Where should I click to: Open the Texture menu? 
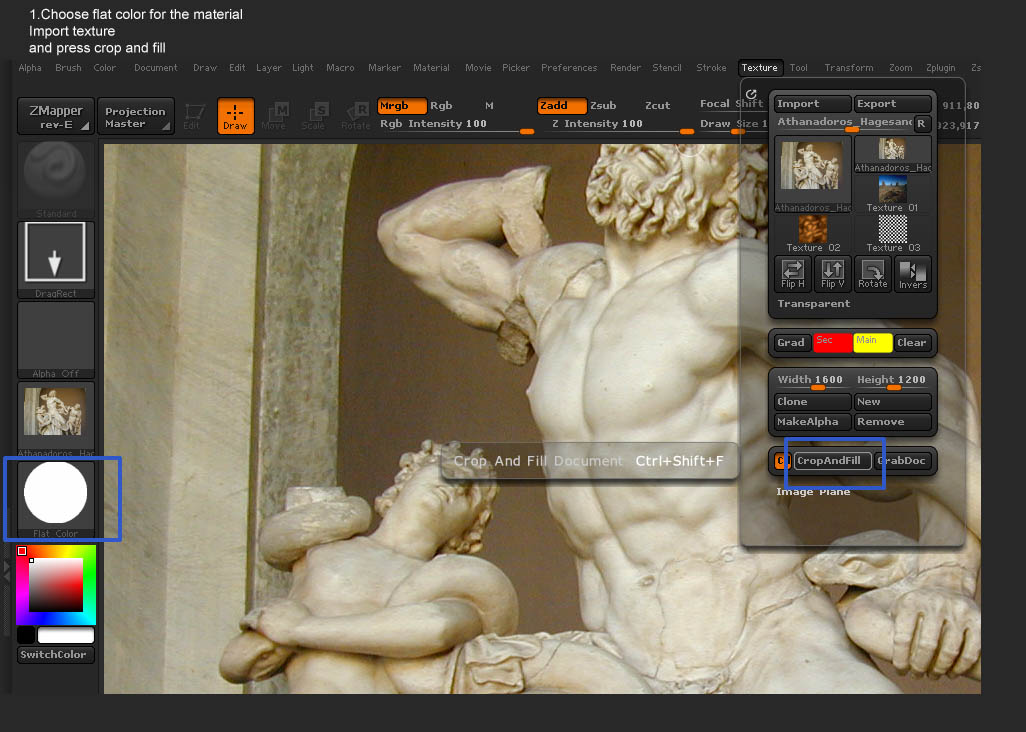760,68
